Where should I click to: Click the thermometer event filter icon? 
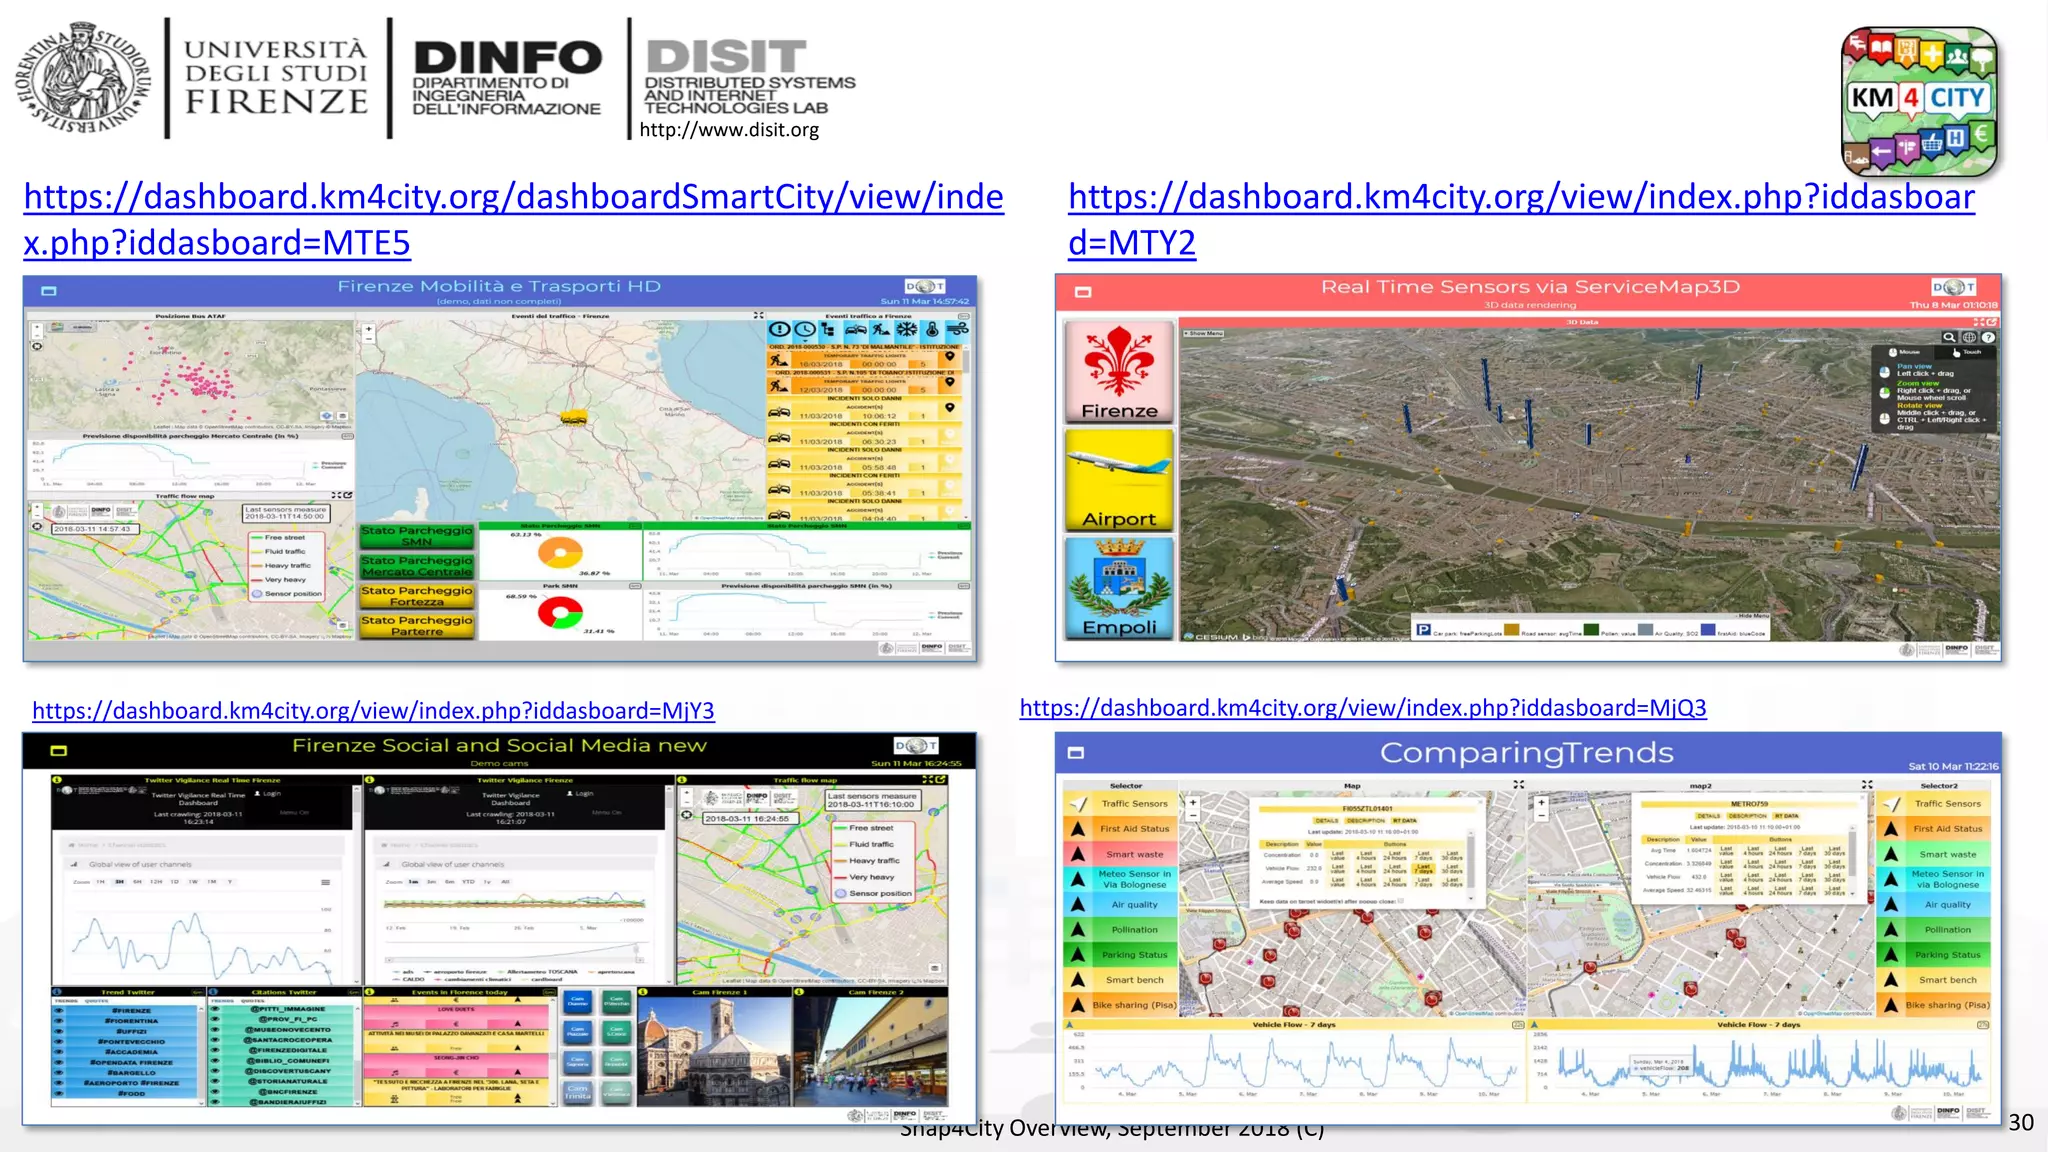click(931, 329)
